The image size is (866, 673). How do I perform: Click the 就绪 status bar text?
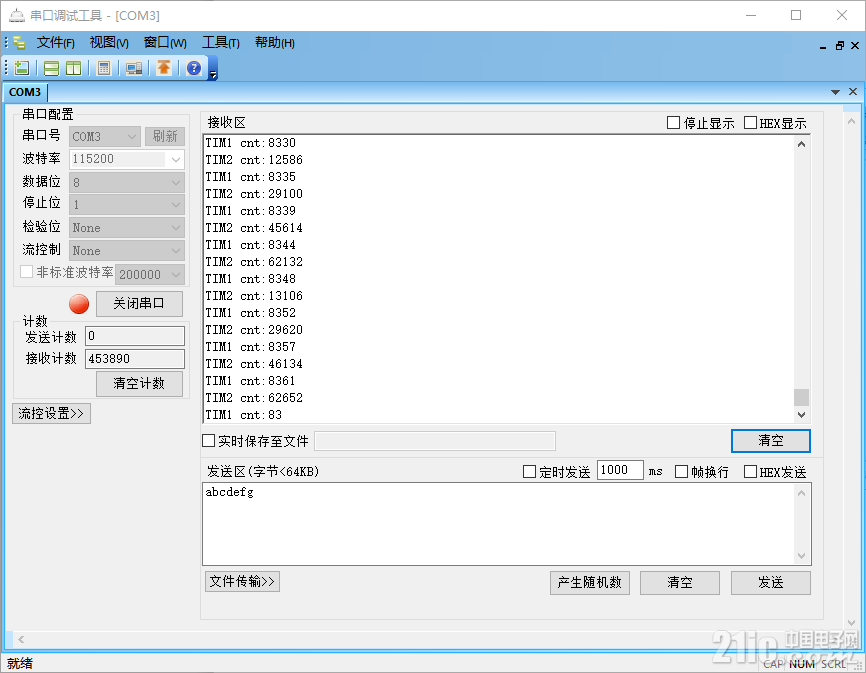tap(20, 663)
